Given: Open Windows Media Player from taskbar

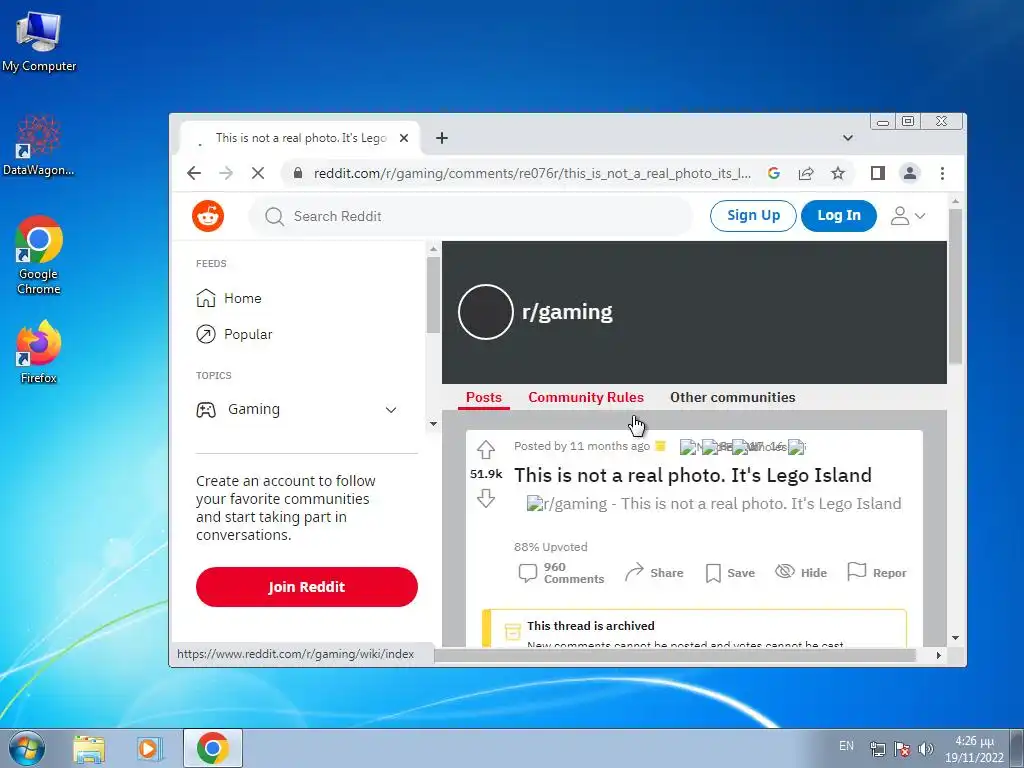Looking at the screenshot, I should click(x=149, y=748).
